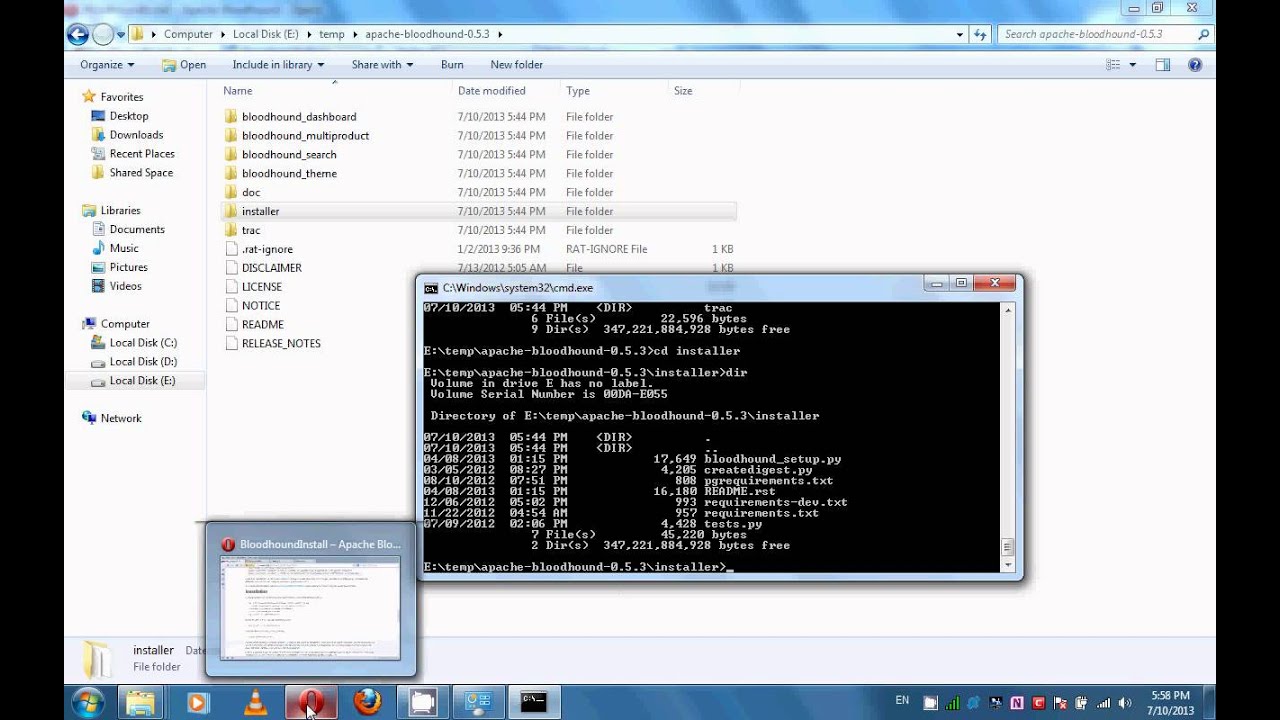The image size is (1280, 720).
Task: Select Local Disk (C:) in navigation pane
Action: click(143, 343)
